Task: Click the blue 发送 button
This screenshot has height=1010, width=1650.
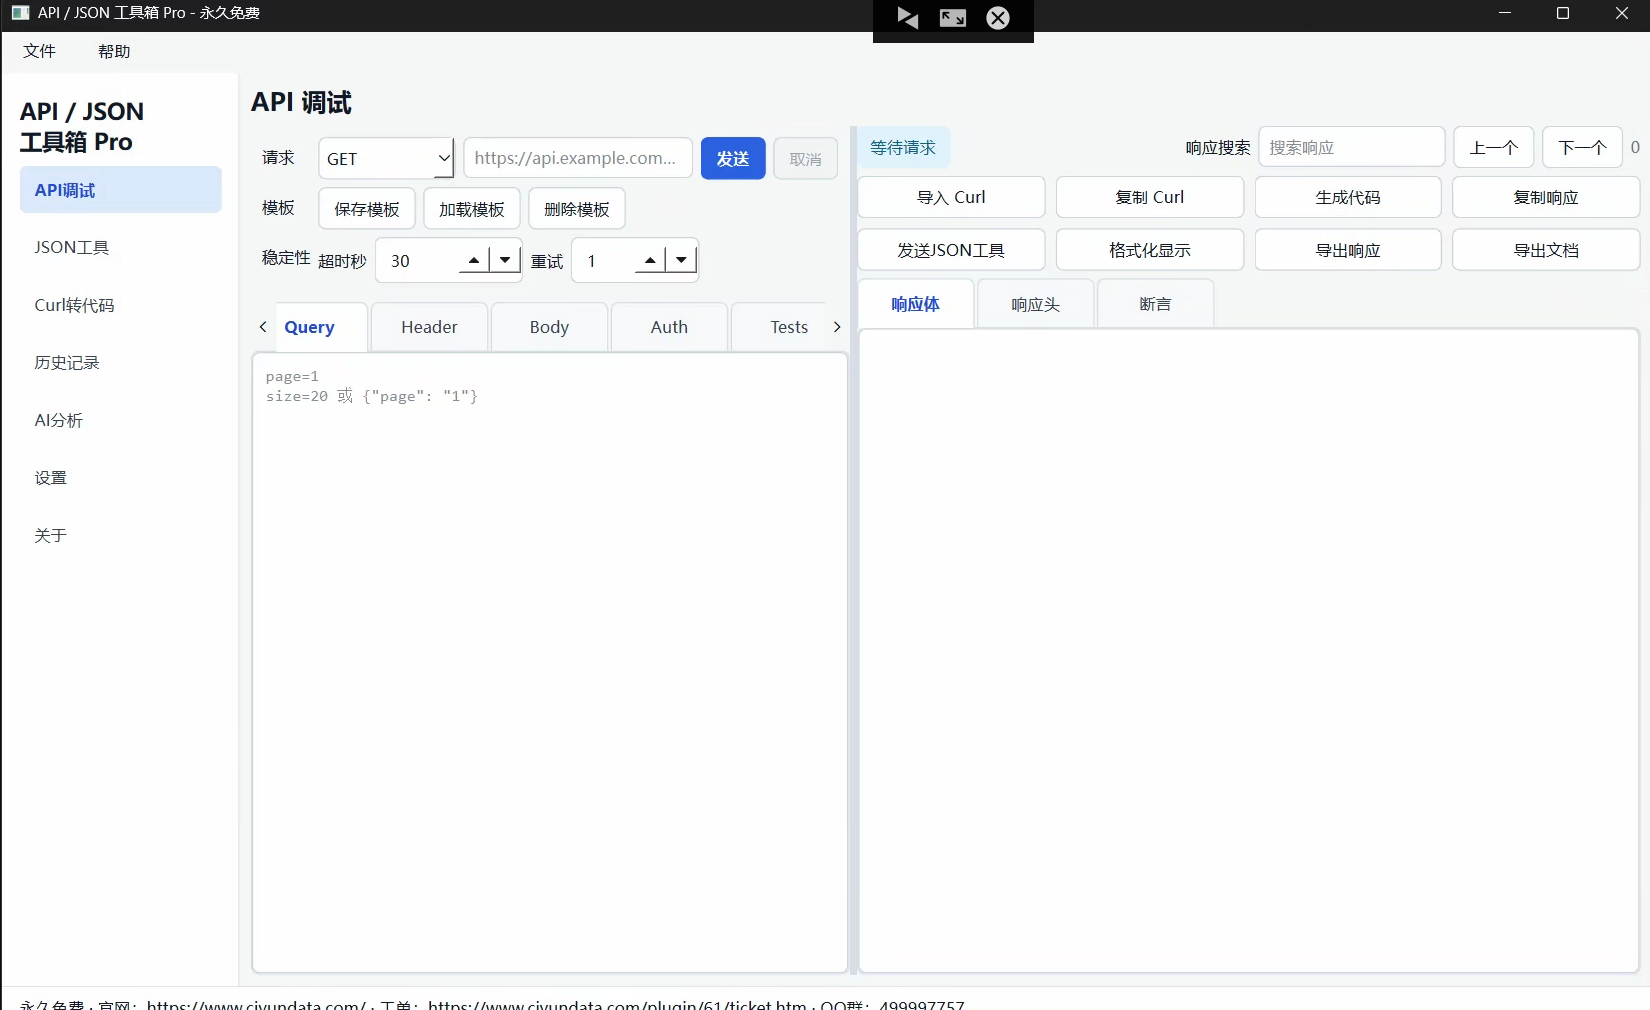Action: (x=733, y=158)
